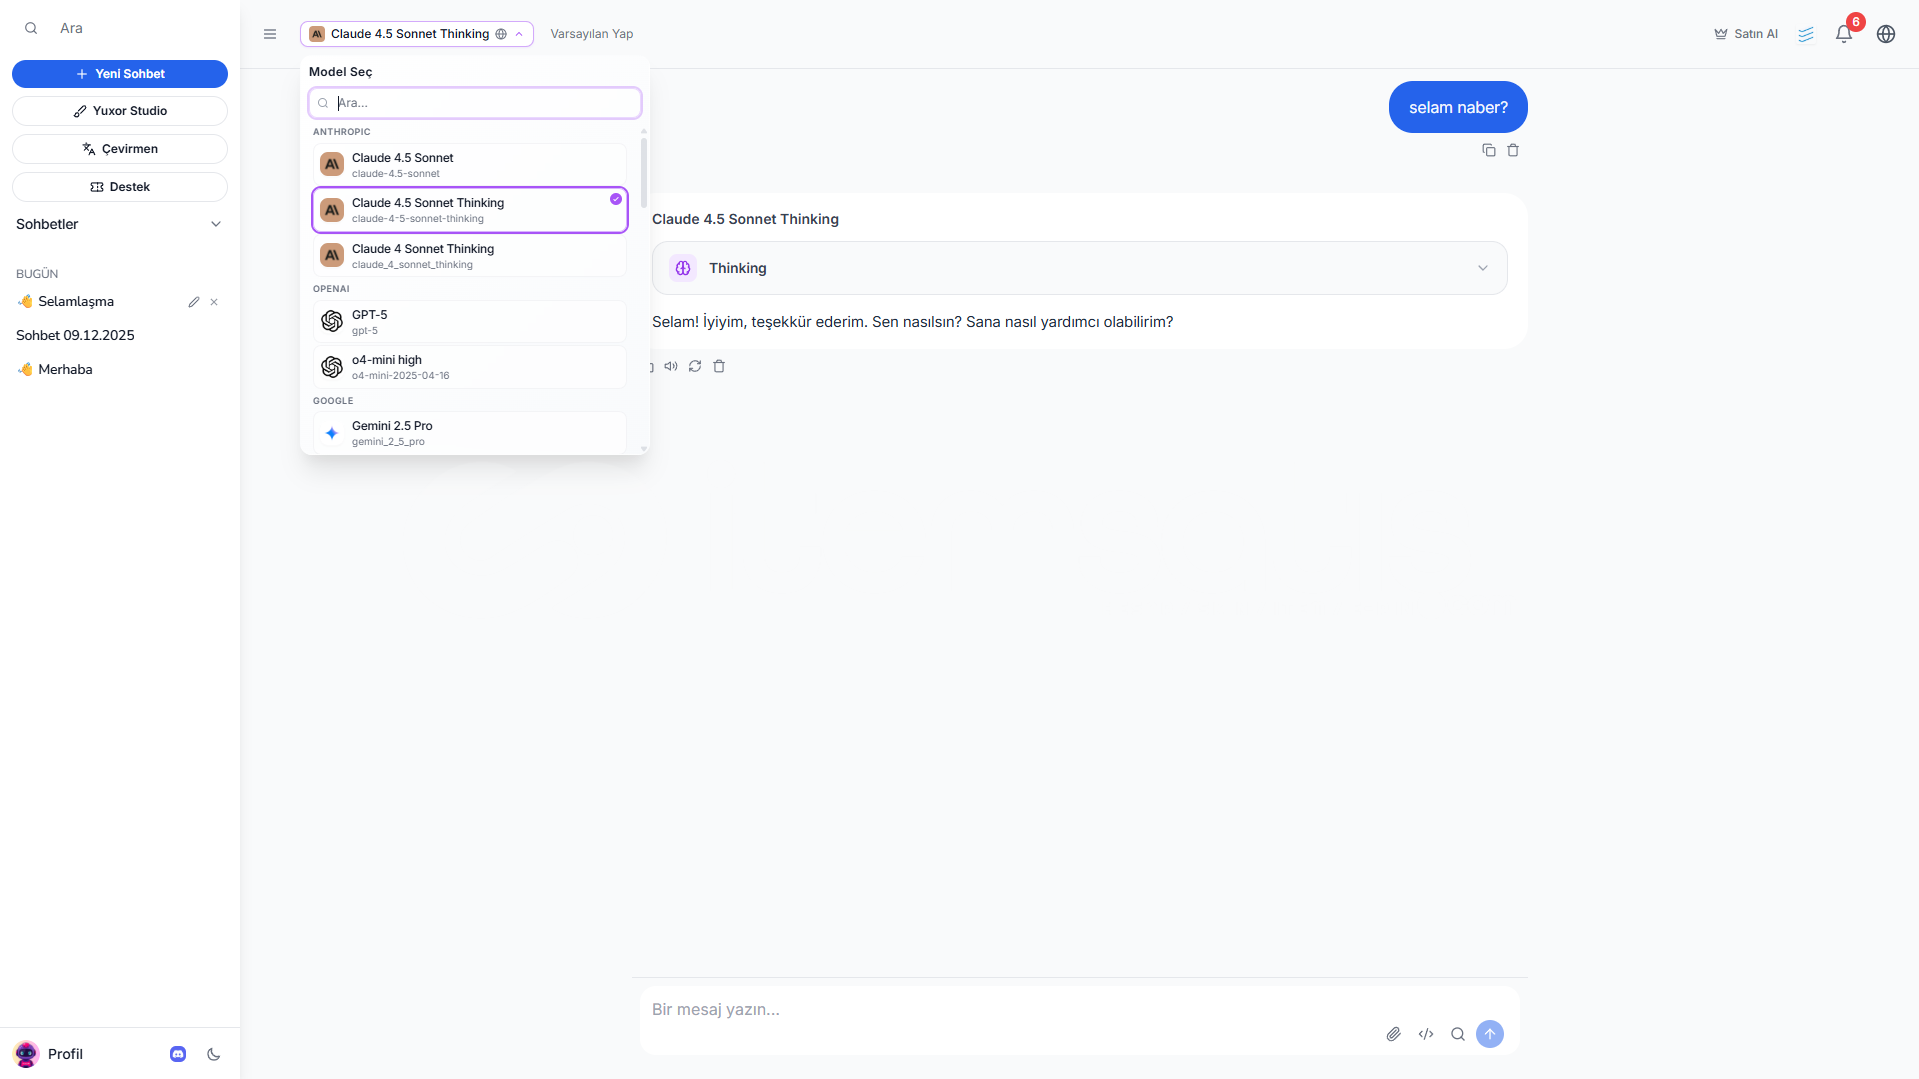Open the Claude 4.5 Sonnet Thinking model selector
This screenshot has width=1919, height=1079.
pyautogui.click(x=417, y=34)
